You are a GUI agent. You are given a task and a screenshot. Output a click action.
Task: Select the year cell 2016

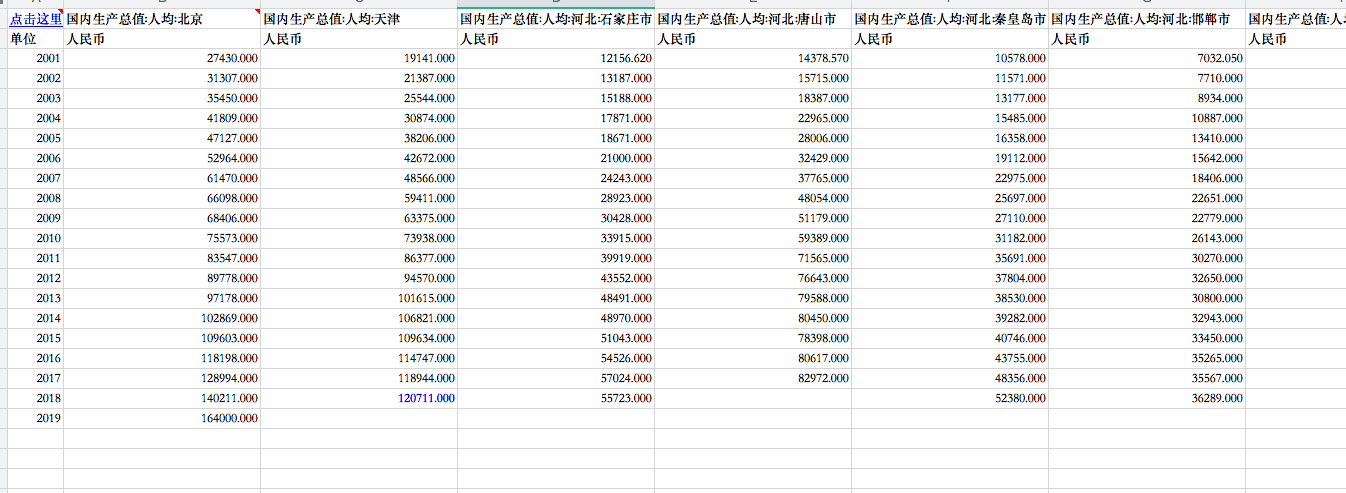(x=35, y=358)
